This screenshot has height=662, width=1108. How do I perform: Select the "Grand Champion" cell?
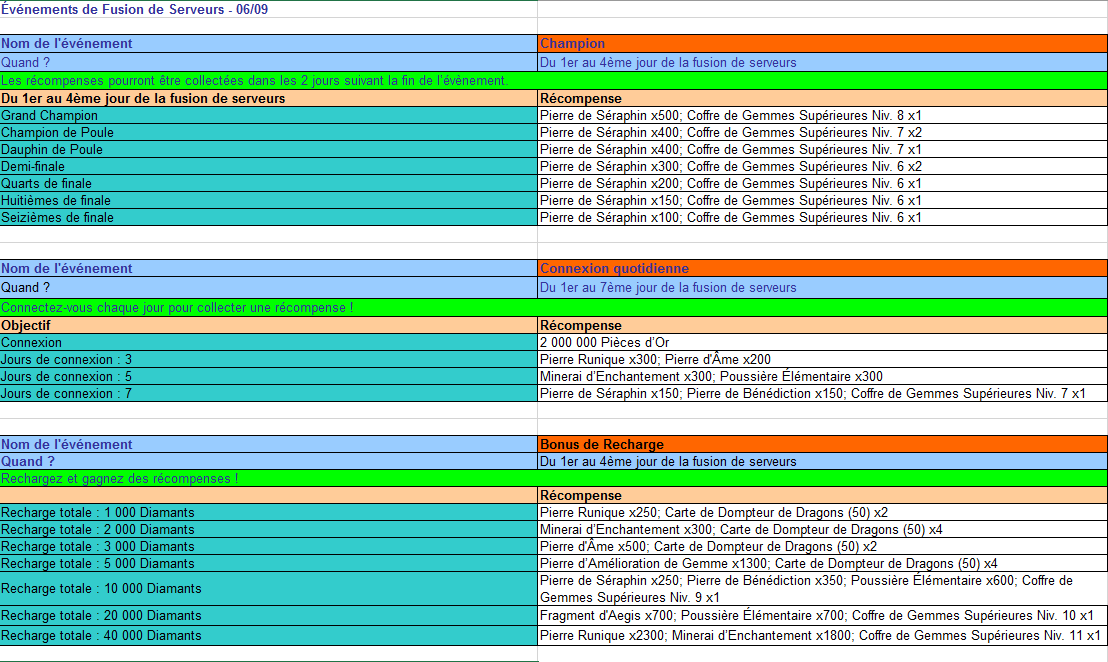[268, 116]
